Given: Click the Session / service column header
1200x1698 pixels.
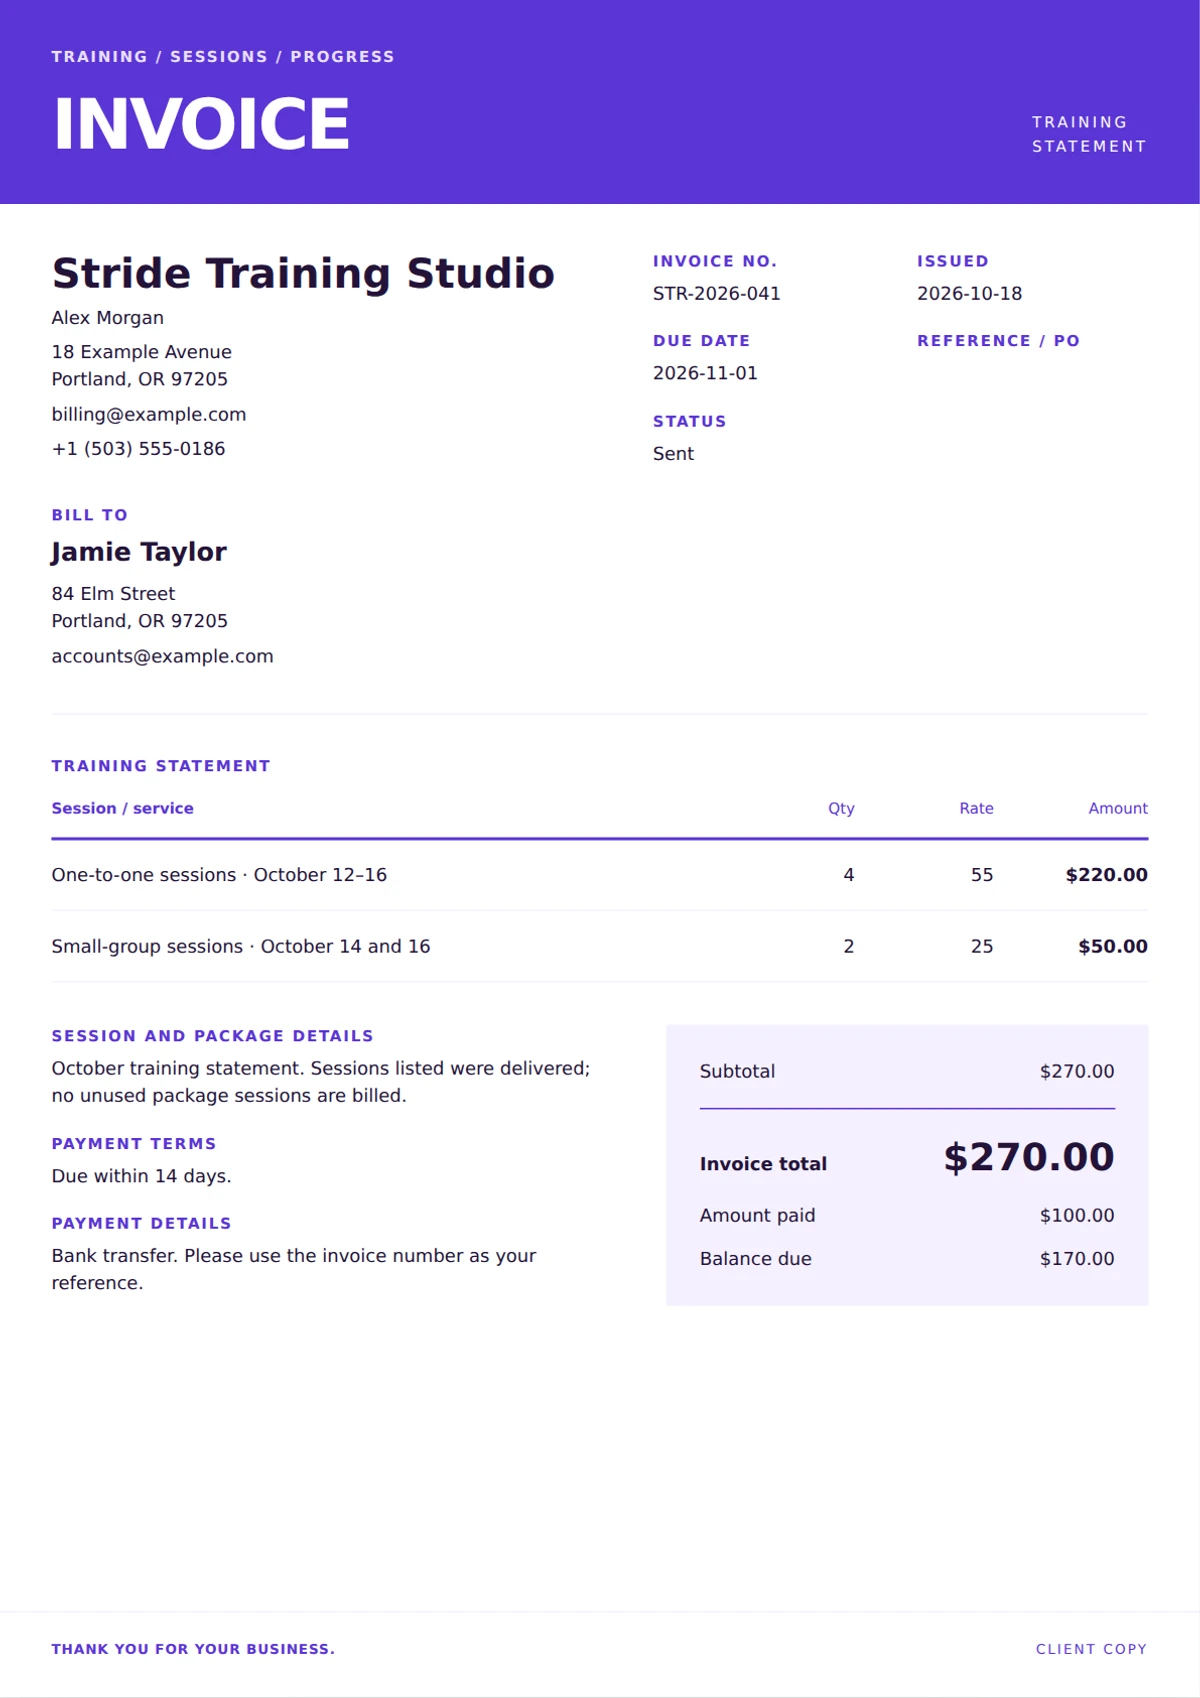Looking at the screenshot, I should point(123,808).
